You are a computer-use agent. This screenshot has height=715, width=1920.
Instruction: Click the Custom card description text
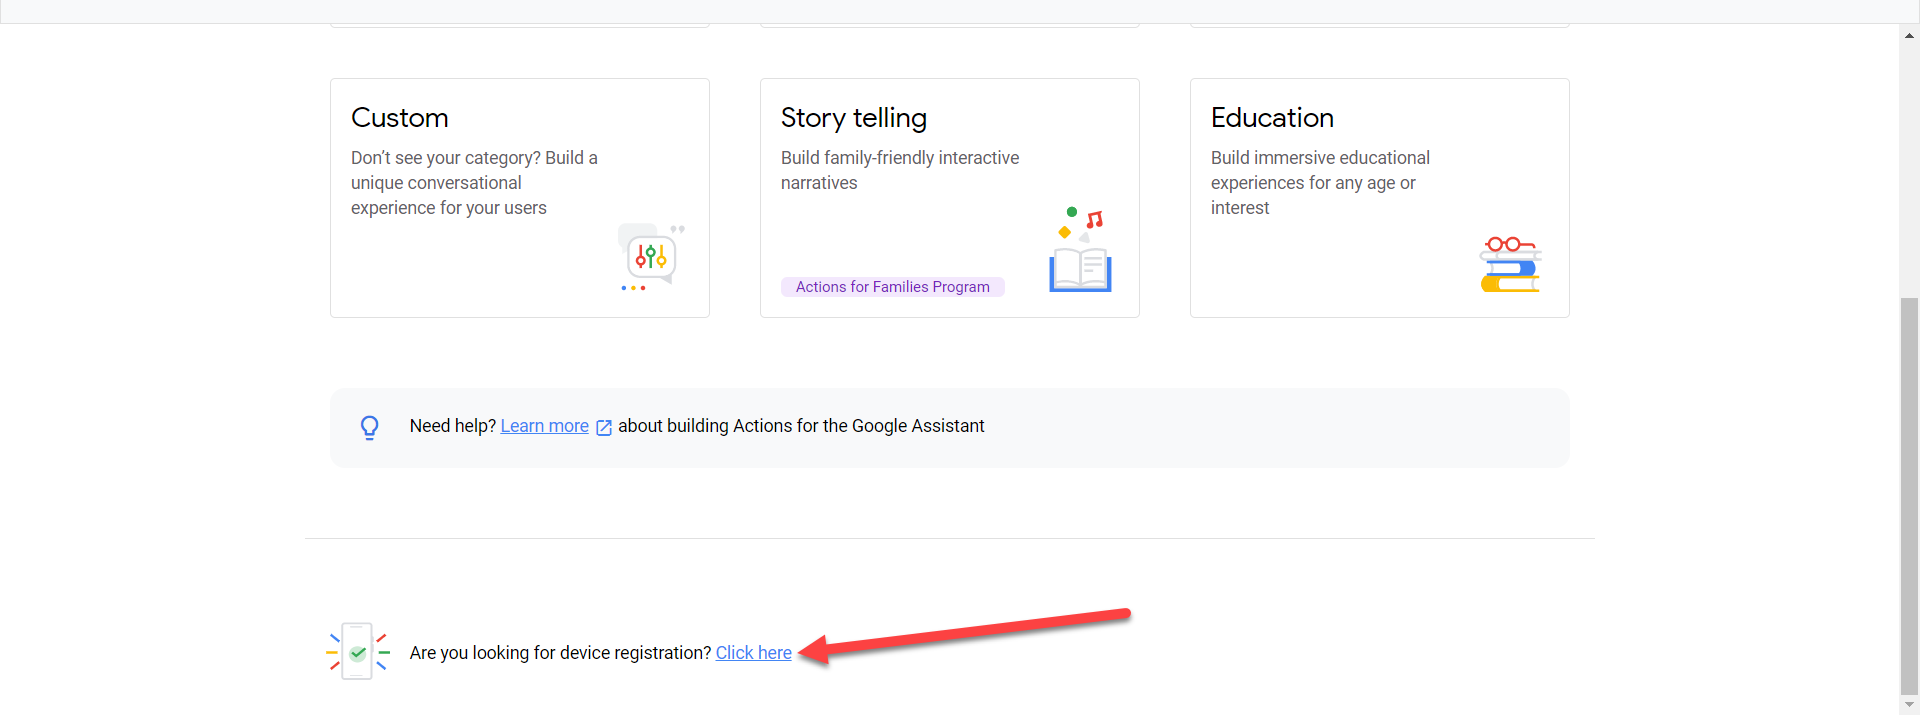click(x=473, y=183)
